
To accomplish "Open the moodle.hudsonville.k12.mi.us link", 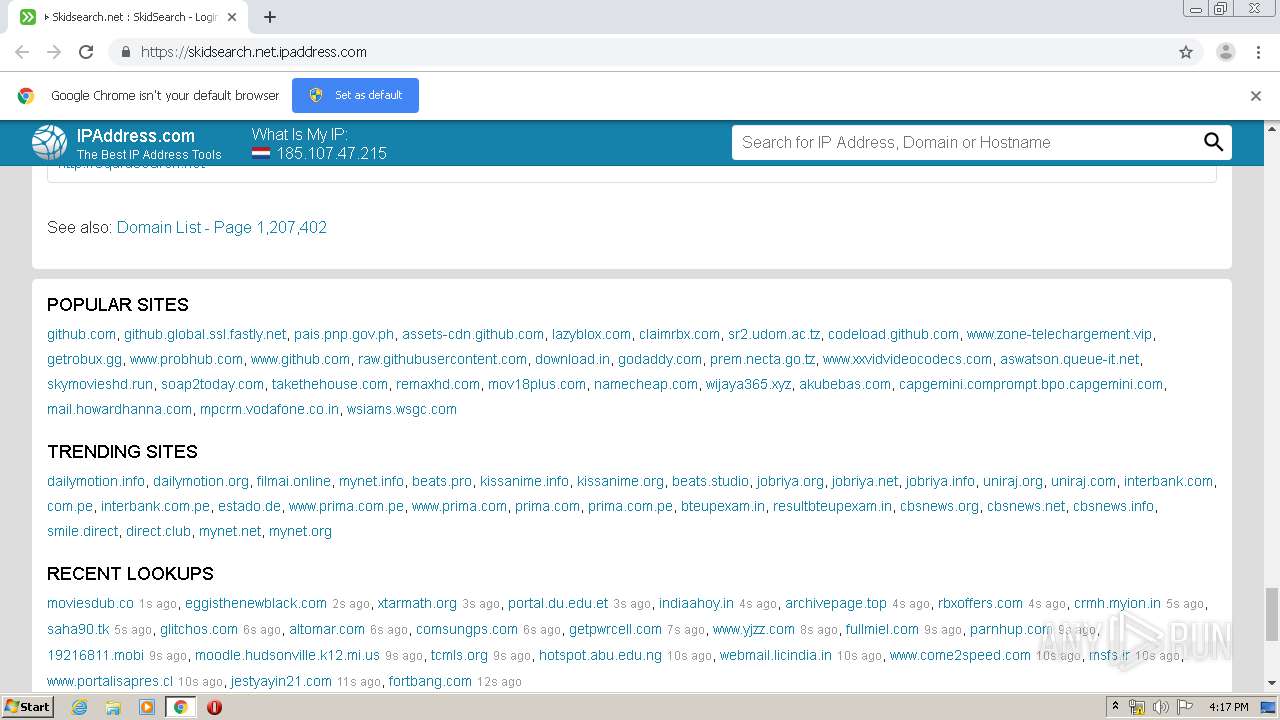I will pyautogui.click(x=287, y=655).
